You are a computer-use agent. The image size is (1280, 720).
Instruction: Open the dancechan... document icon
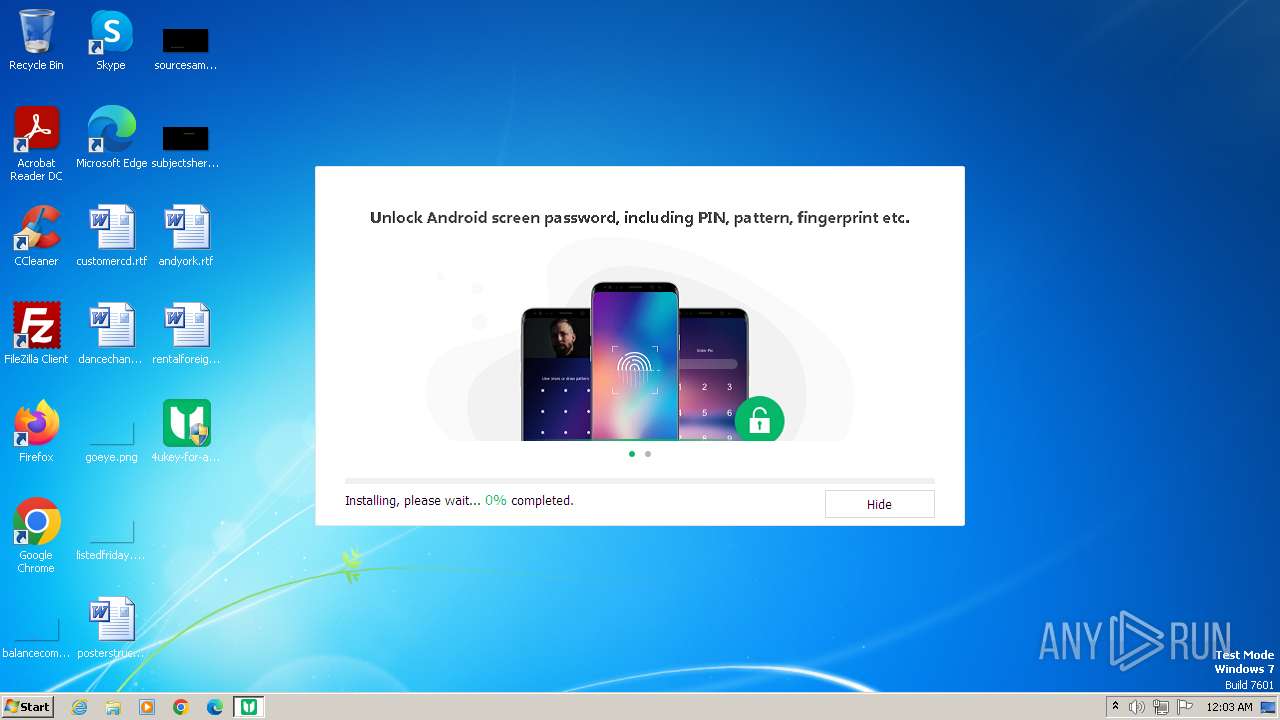(111, 334)
